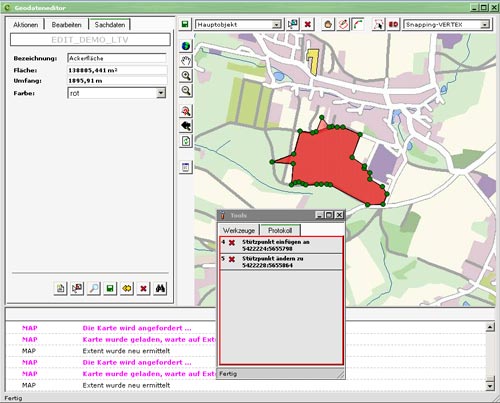Screen dimensions: 500x403
Task: Click the Bezeichnung field containing Ackerfläche
Action: tap(117, 58)
